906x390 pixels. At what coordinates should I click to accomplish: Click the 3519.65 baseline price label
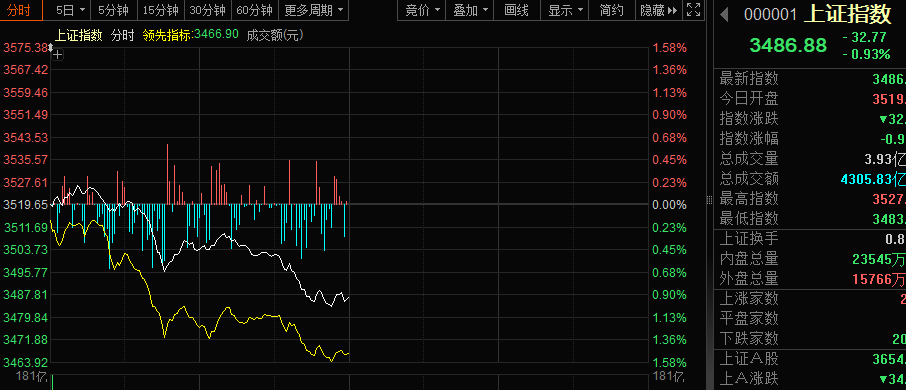25,205
